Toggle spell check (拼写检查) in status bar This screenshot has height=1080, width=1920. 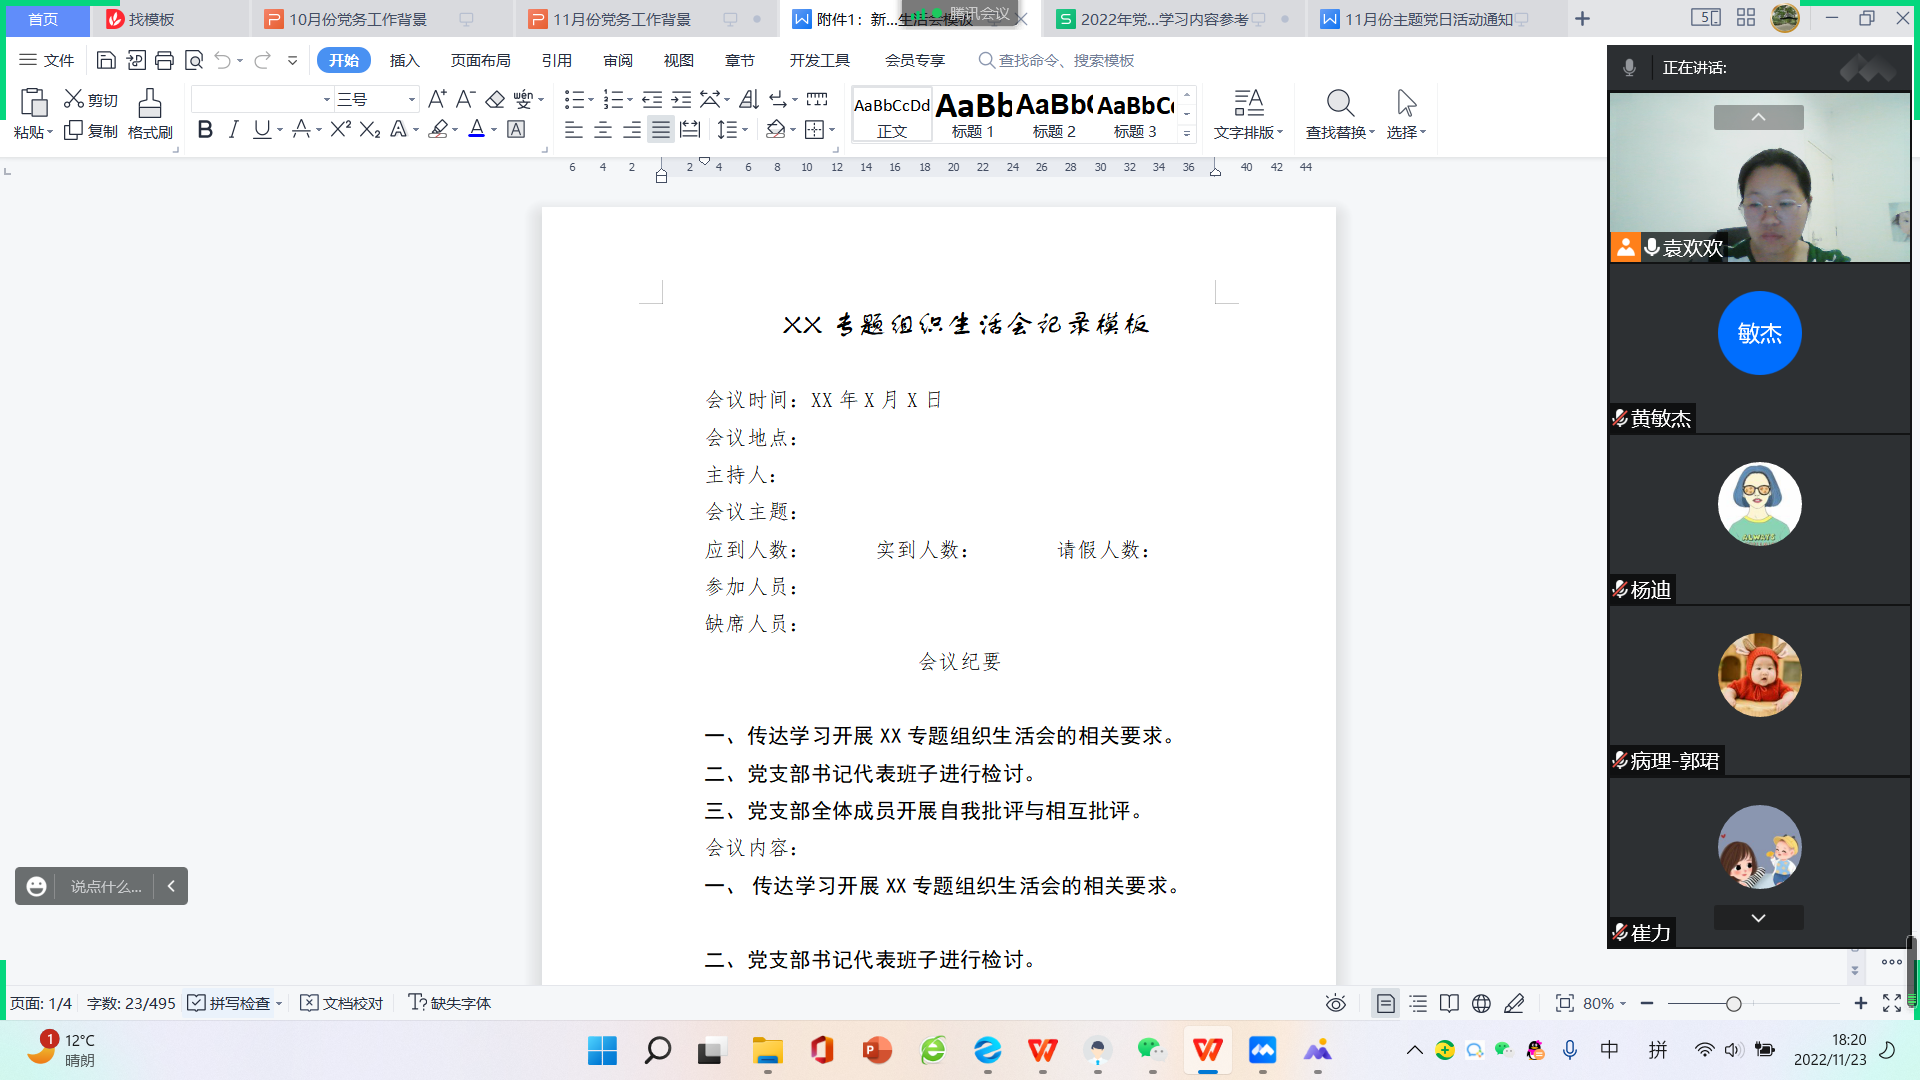coord(230,1003)
